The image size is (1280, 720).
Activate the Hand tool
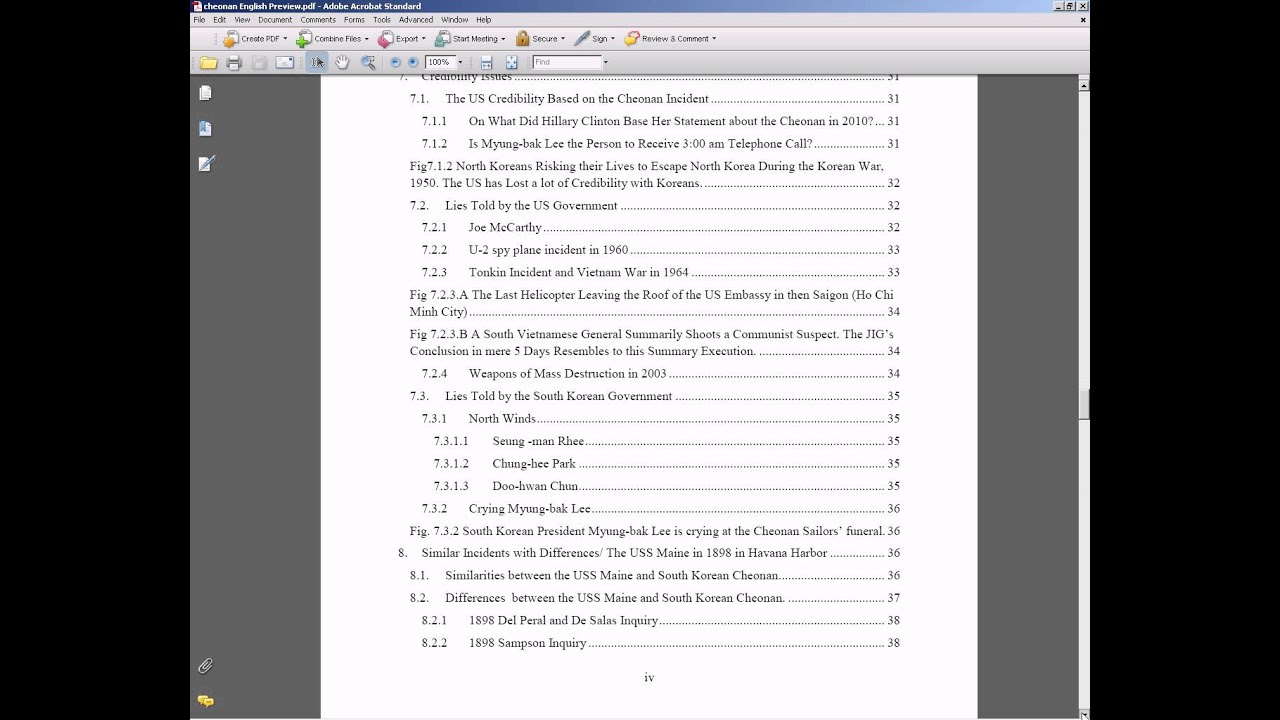tap(342, 63)
